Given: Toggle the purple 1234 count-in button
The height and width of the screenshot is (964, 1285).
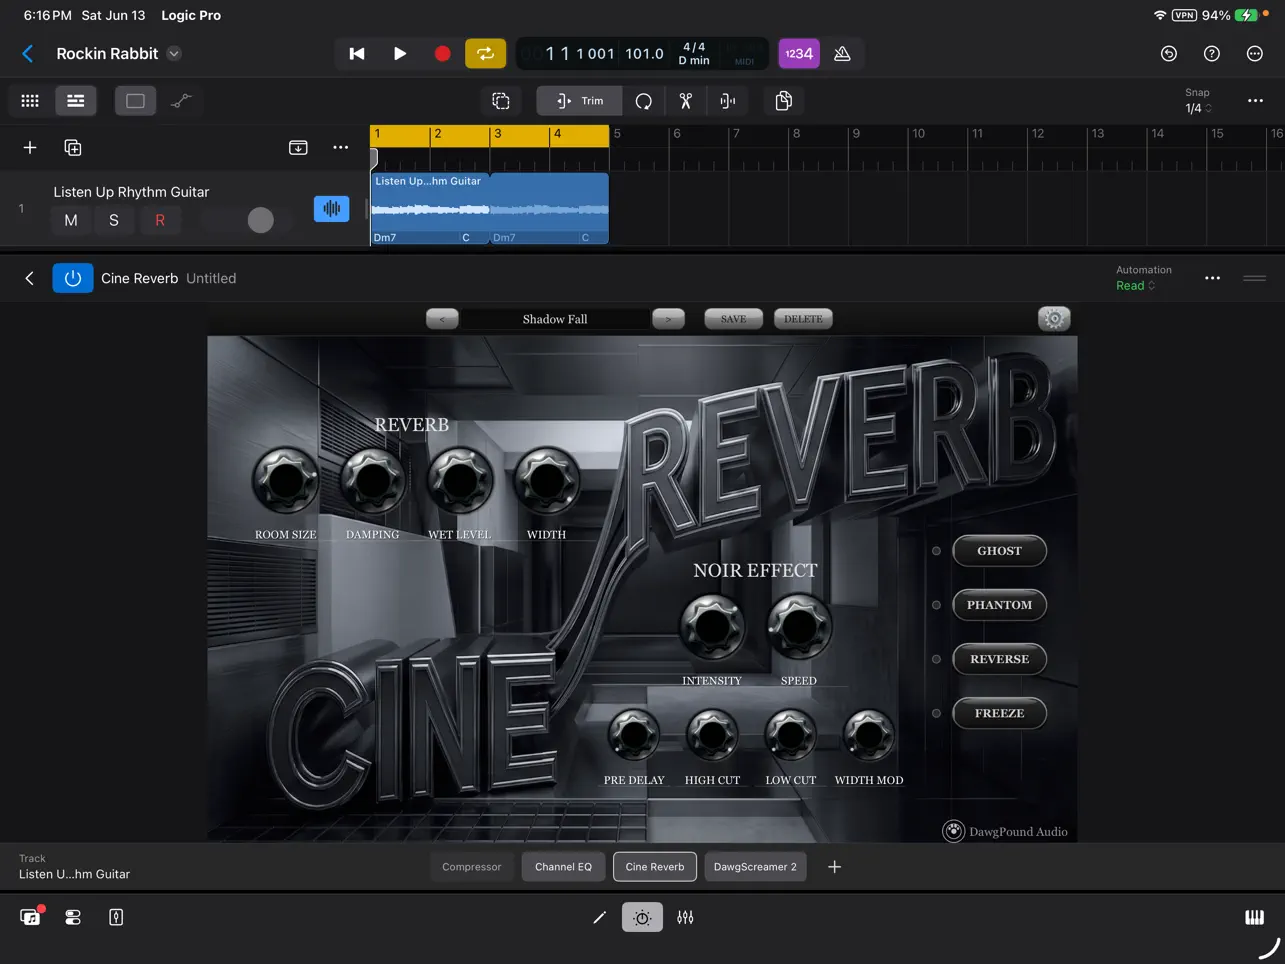Looking at the screenshot, I should 799,54.
